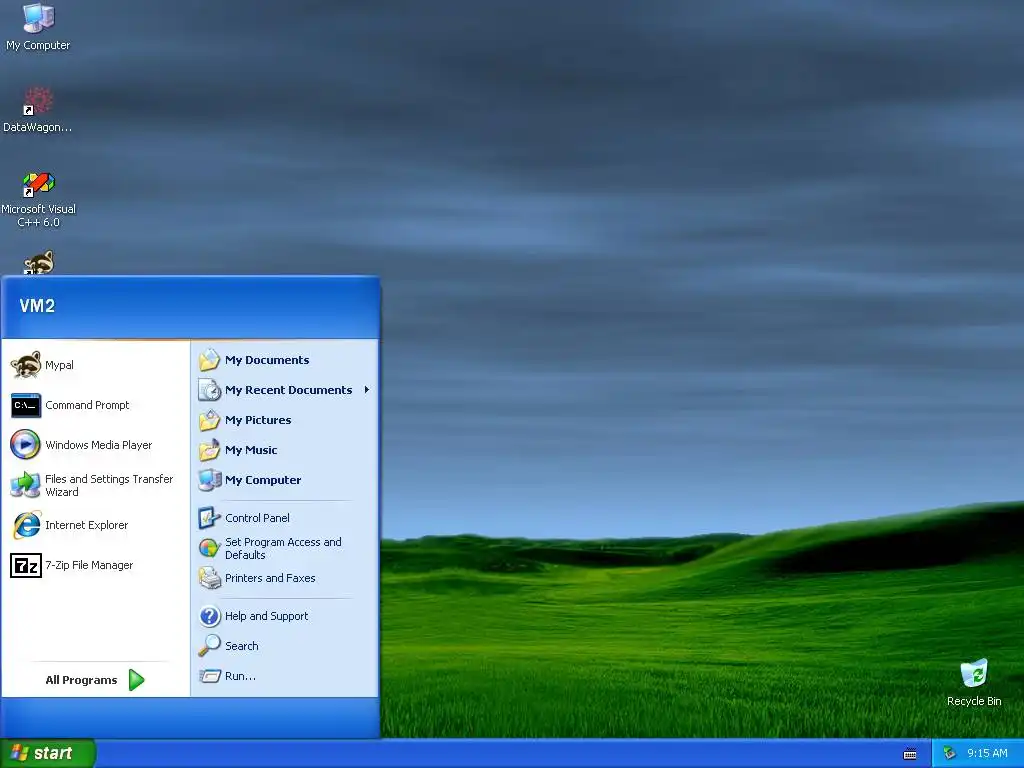Choose Run... text entry
The width and height of the screenshot is (1024, 768).
(x=240, y=676)
